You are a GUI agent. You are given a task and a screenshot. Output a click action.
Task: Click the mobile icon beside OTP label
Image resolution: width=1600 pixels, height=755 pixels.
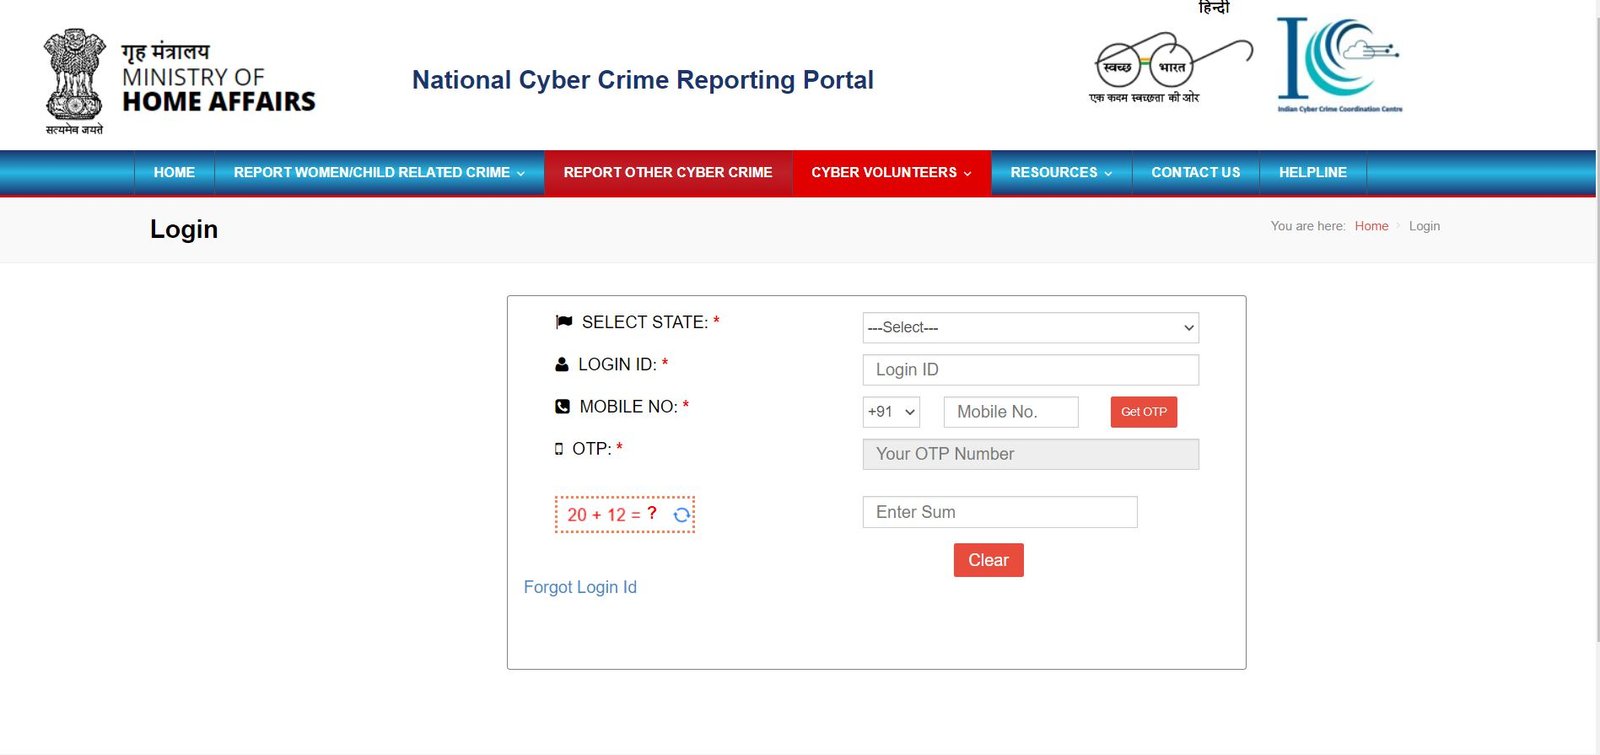click(559, 449)
